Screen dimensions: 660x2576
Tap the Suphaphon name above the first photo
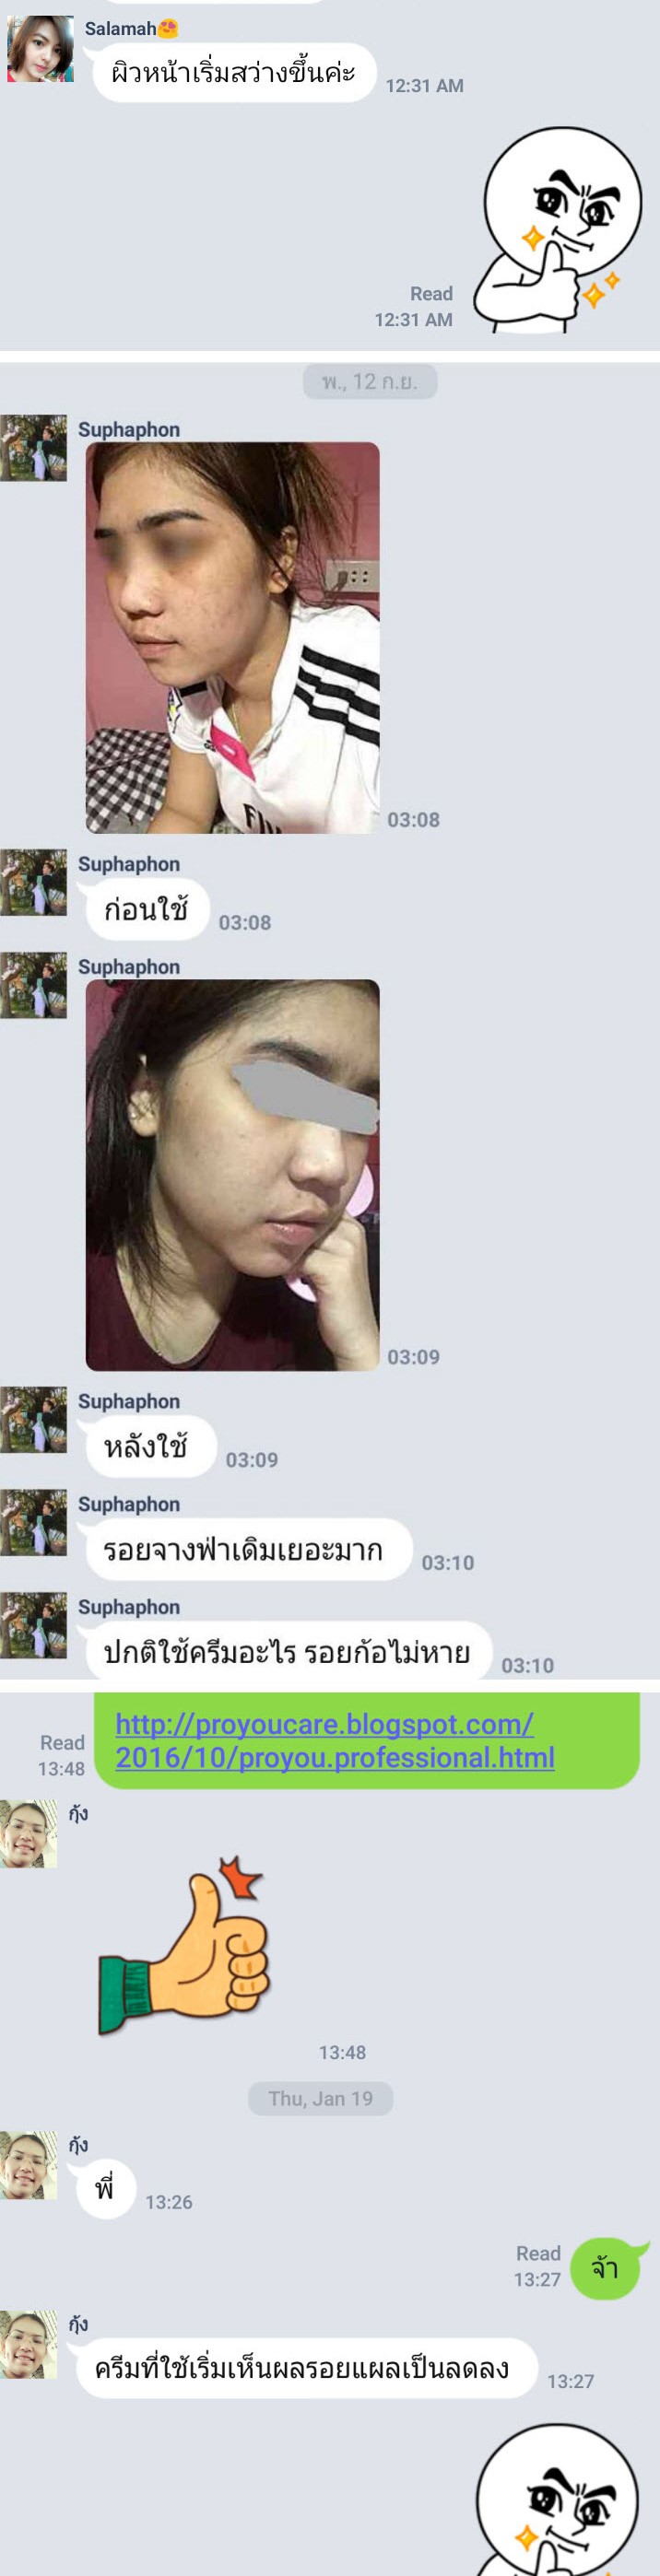[129, 429]
